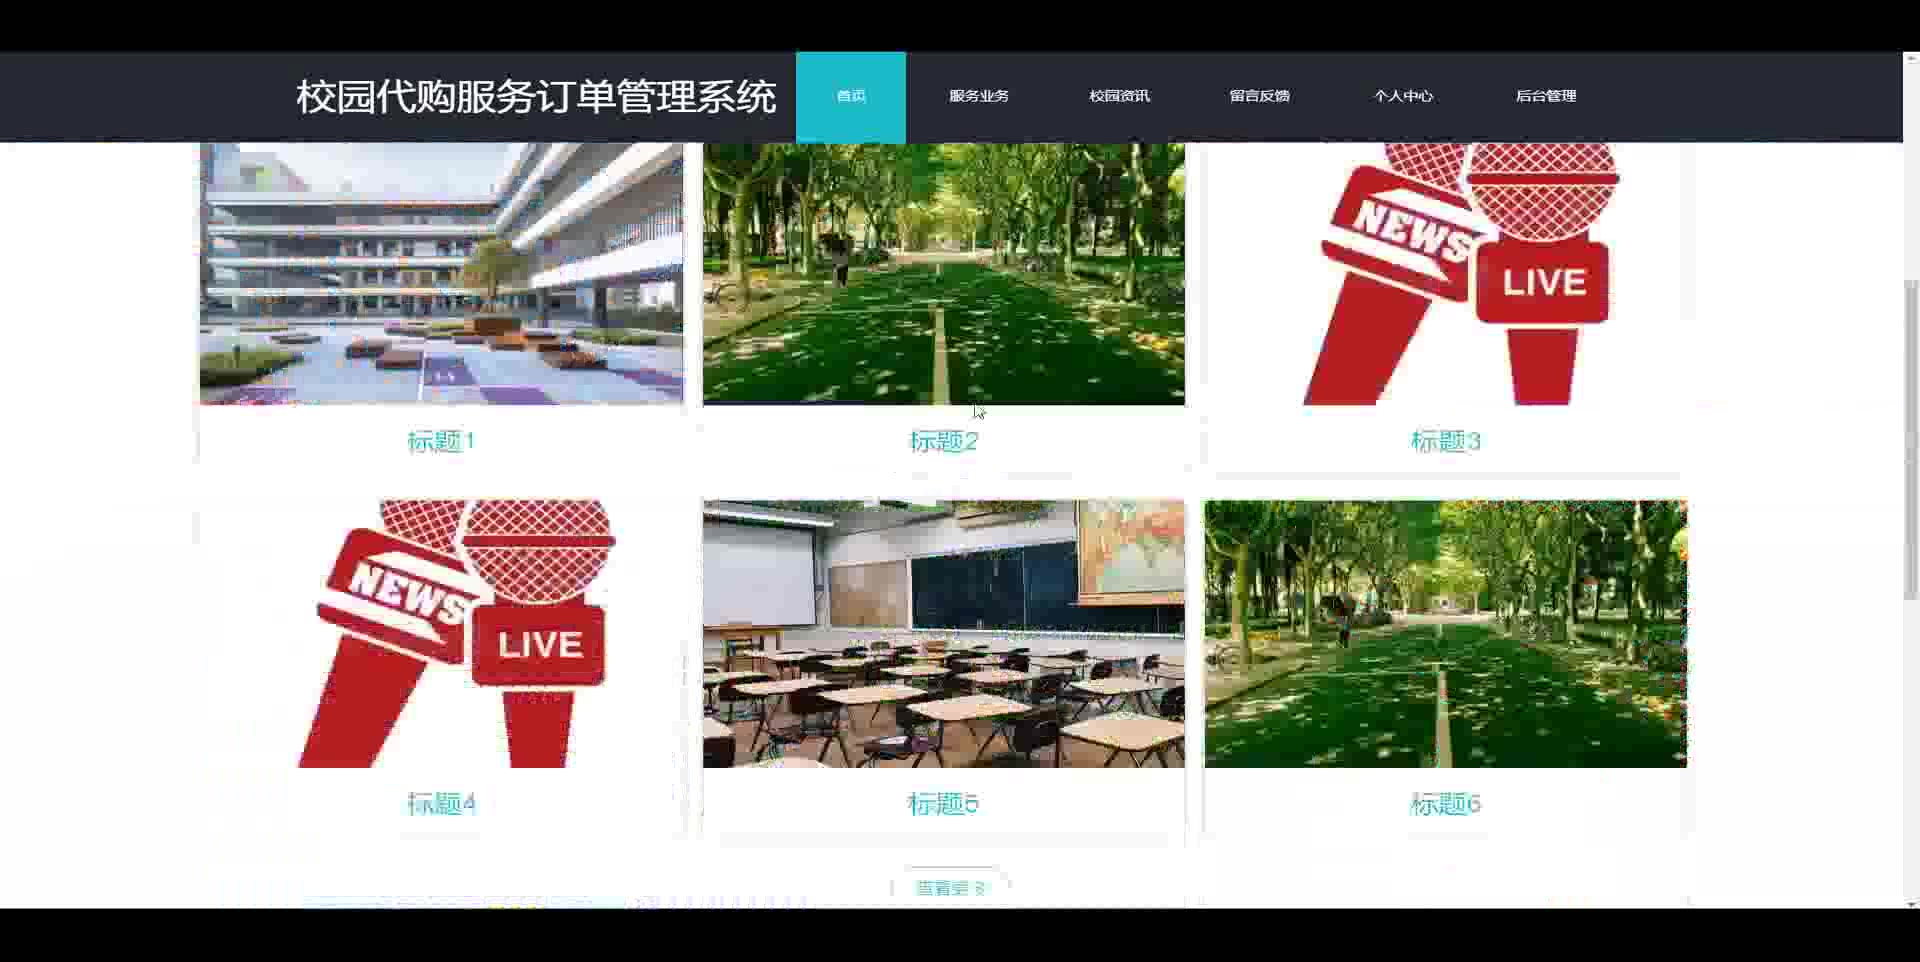
Task: Open the classroom image above 标题5
Action: click(944, 634)
